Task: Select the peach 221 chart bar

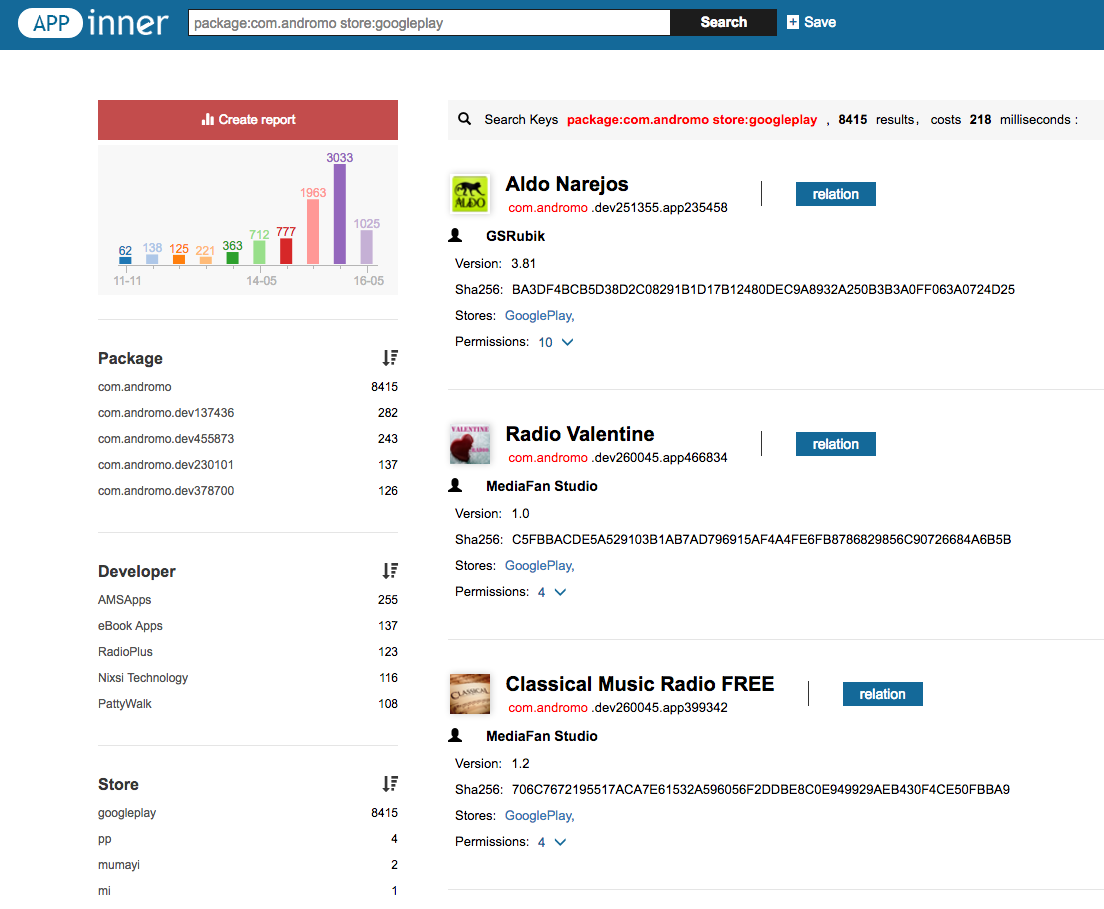Action: [x=206, y=261]
